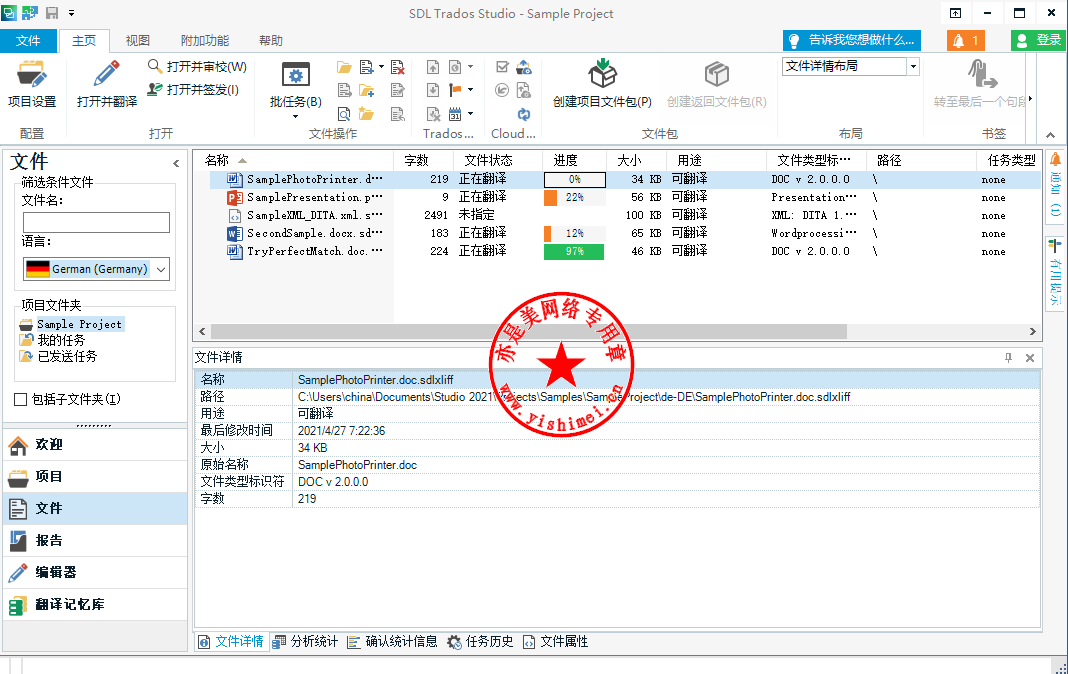Click the 97% progress bar of TryPerfectMatch
The image size is (1068, 674).
click(574, 252)
